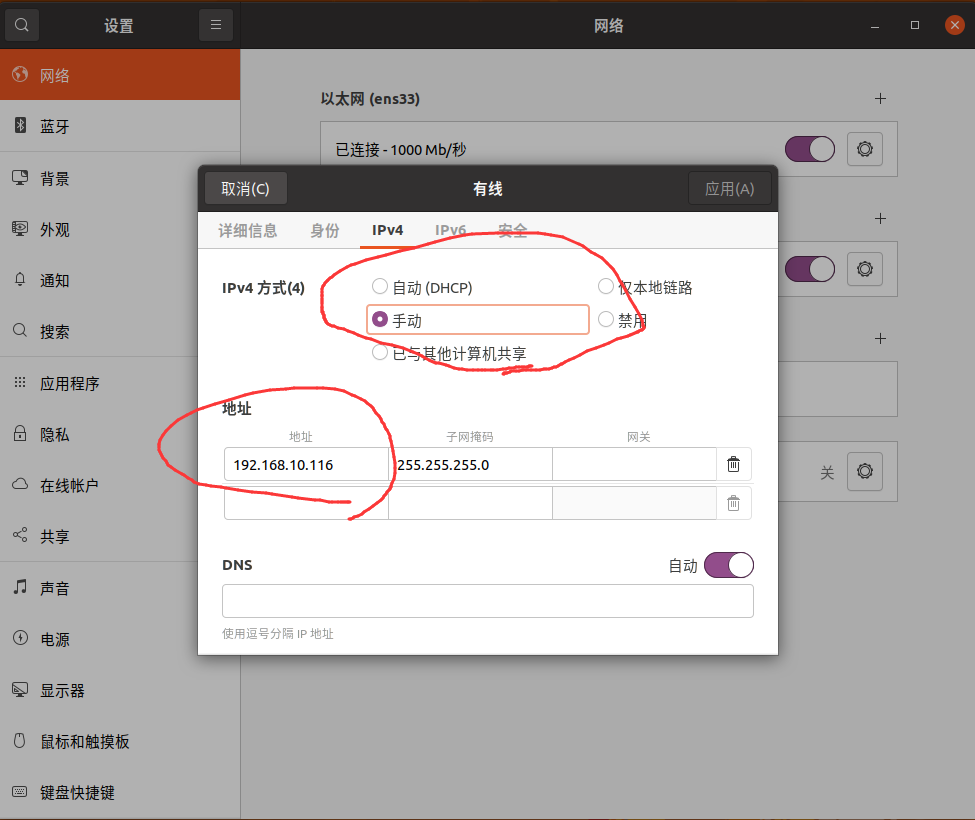
Task: Click the search icon in Settings header
Action: (22, 25)
